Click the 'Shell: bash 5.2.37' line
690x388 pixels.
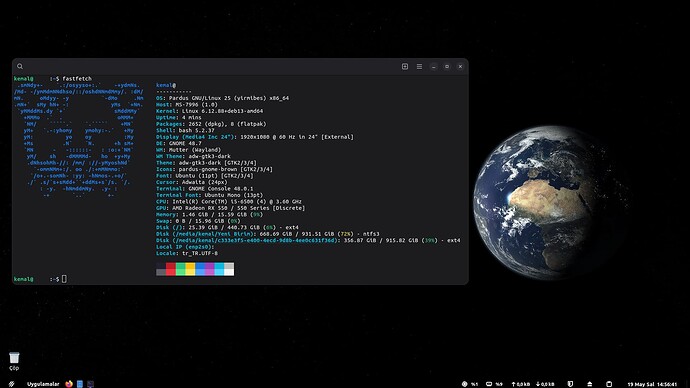tap(185, 131)
